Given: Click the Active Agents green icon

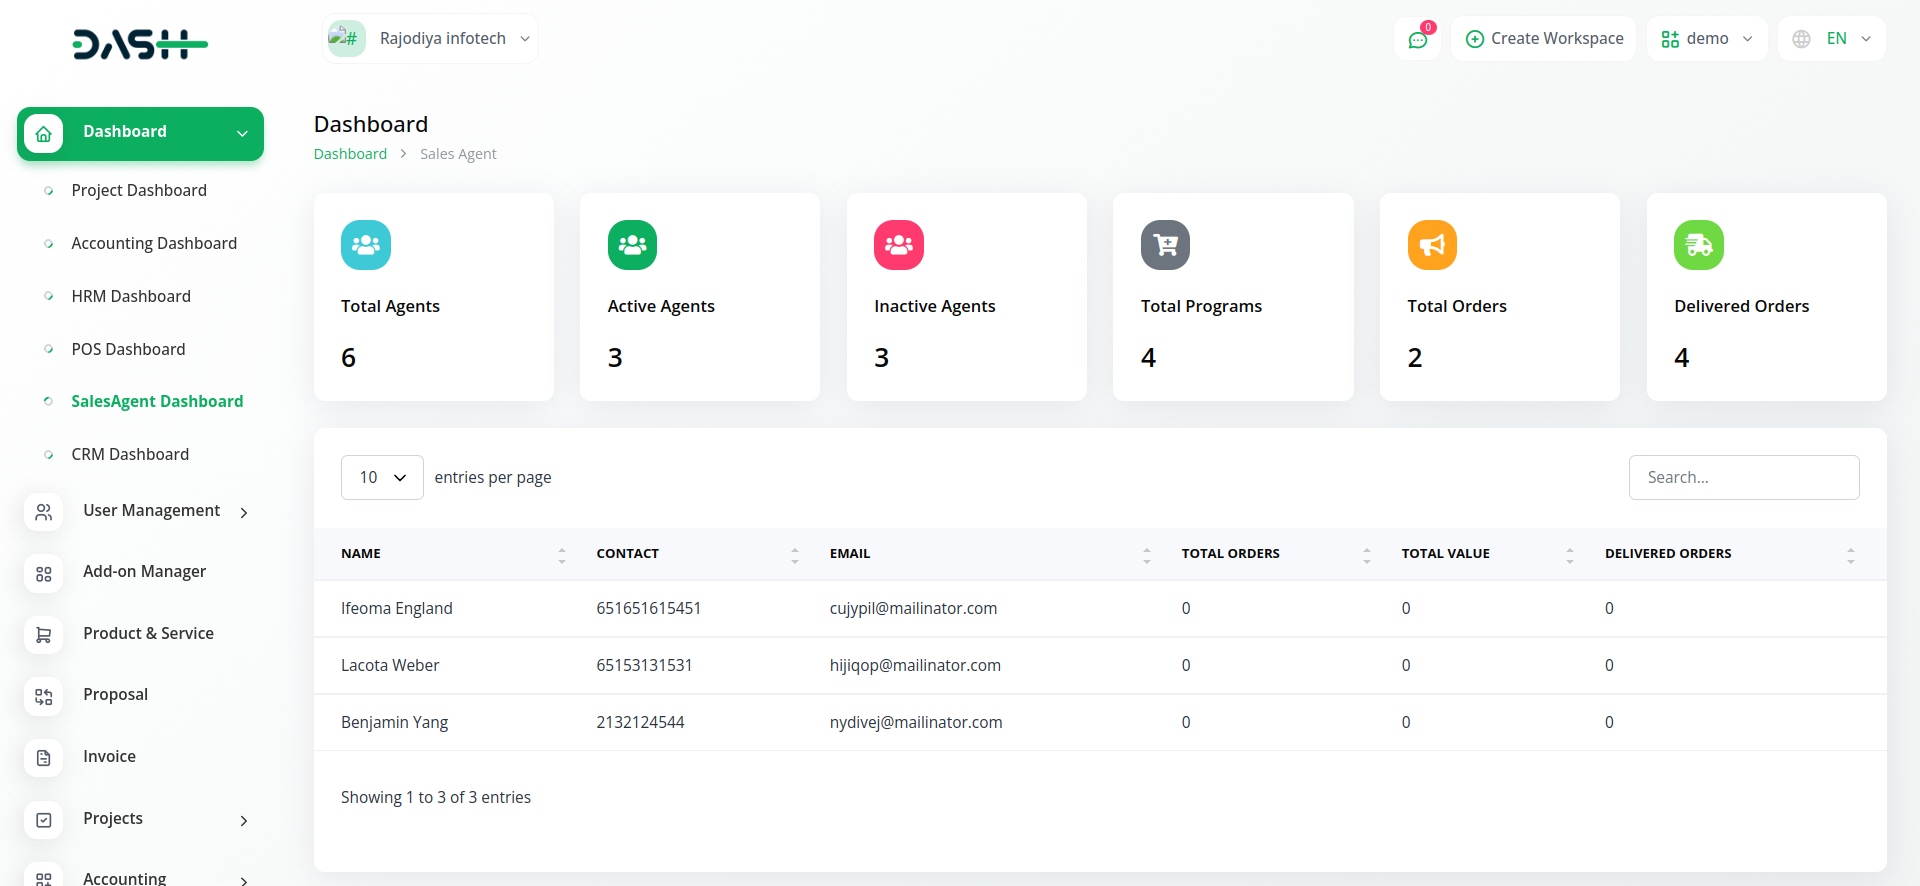Looking at the screenshot, I should 632,245.
